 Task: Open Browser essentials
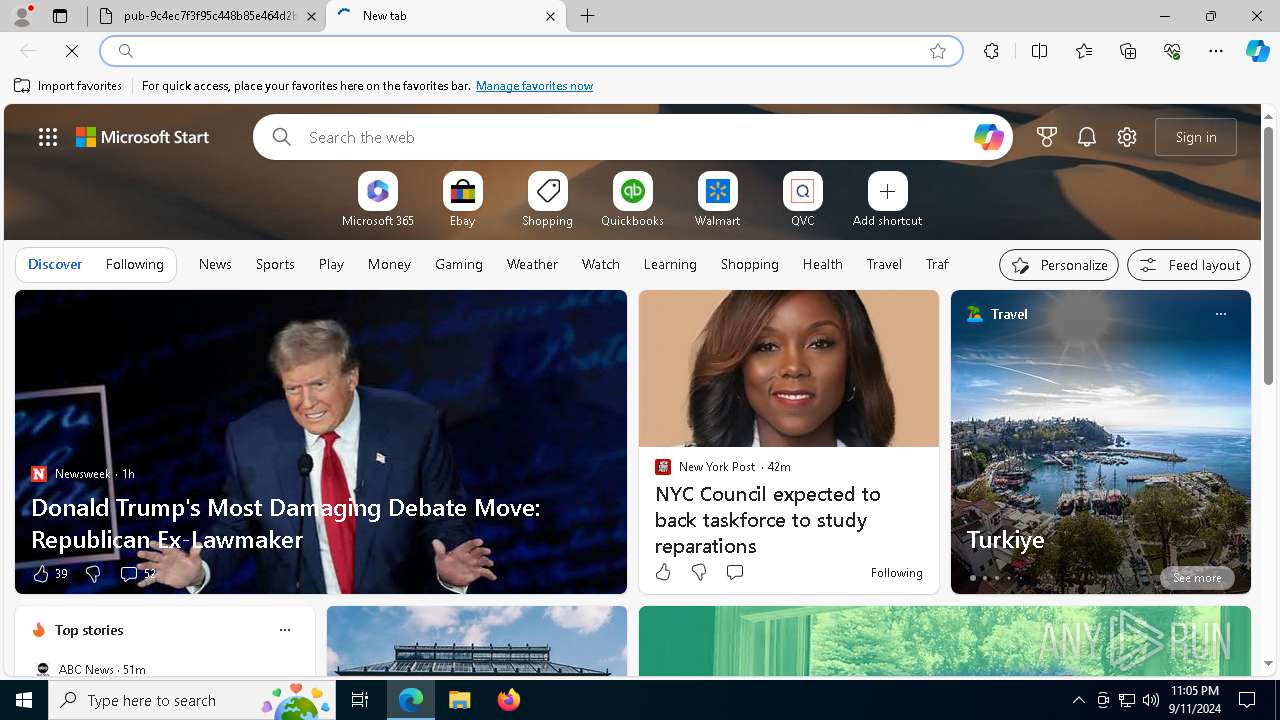pyautogui.click(x=1172, y=51)
